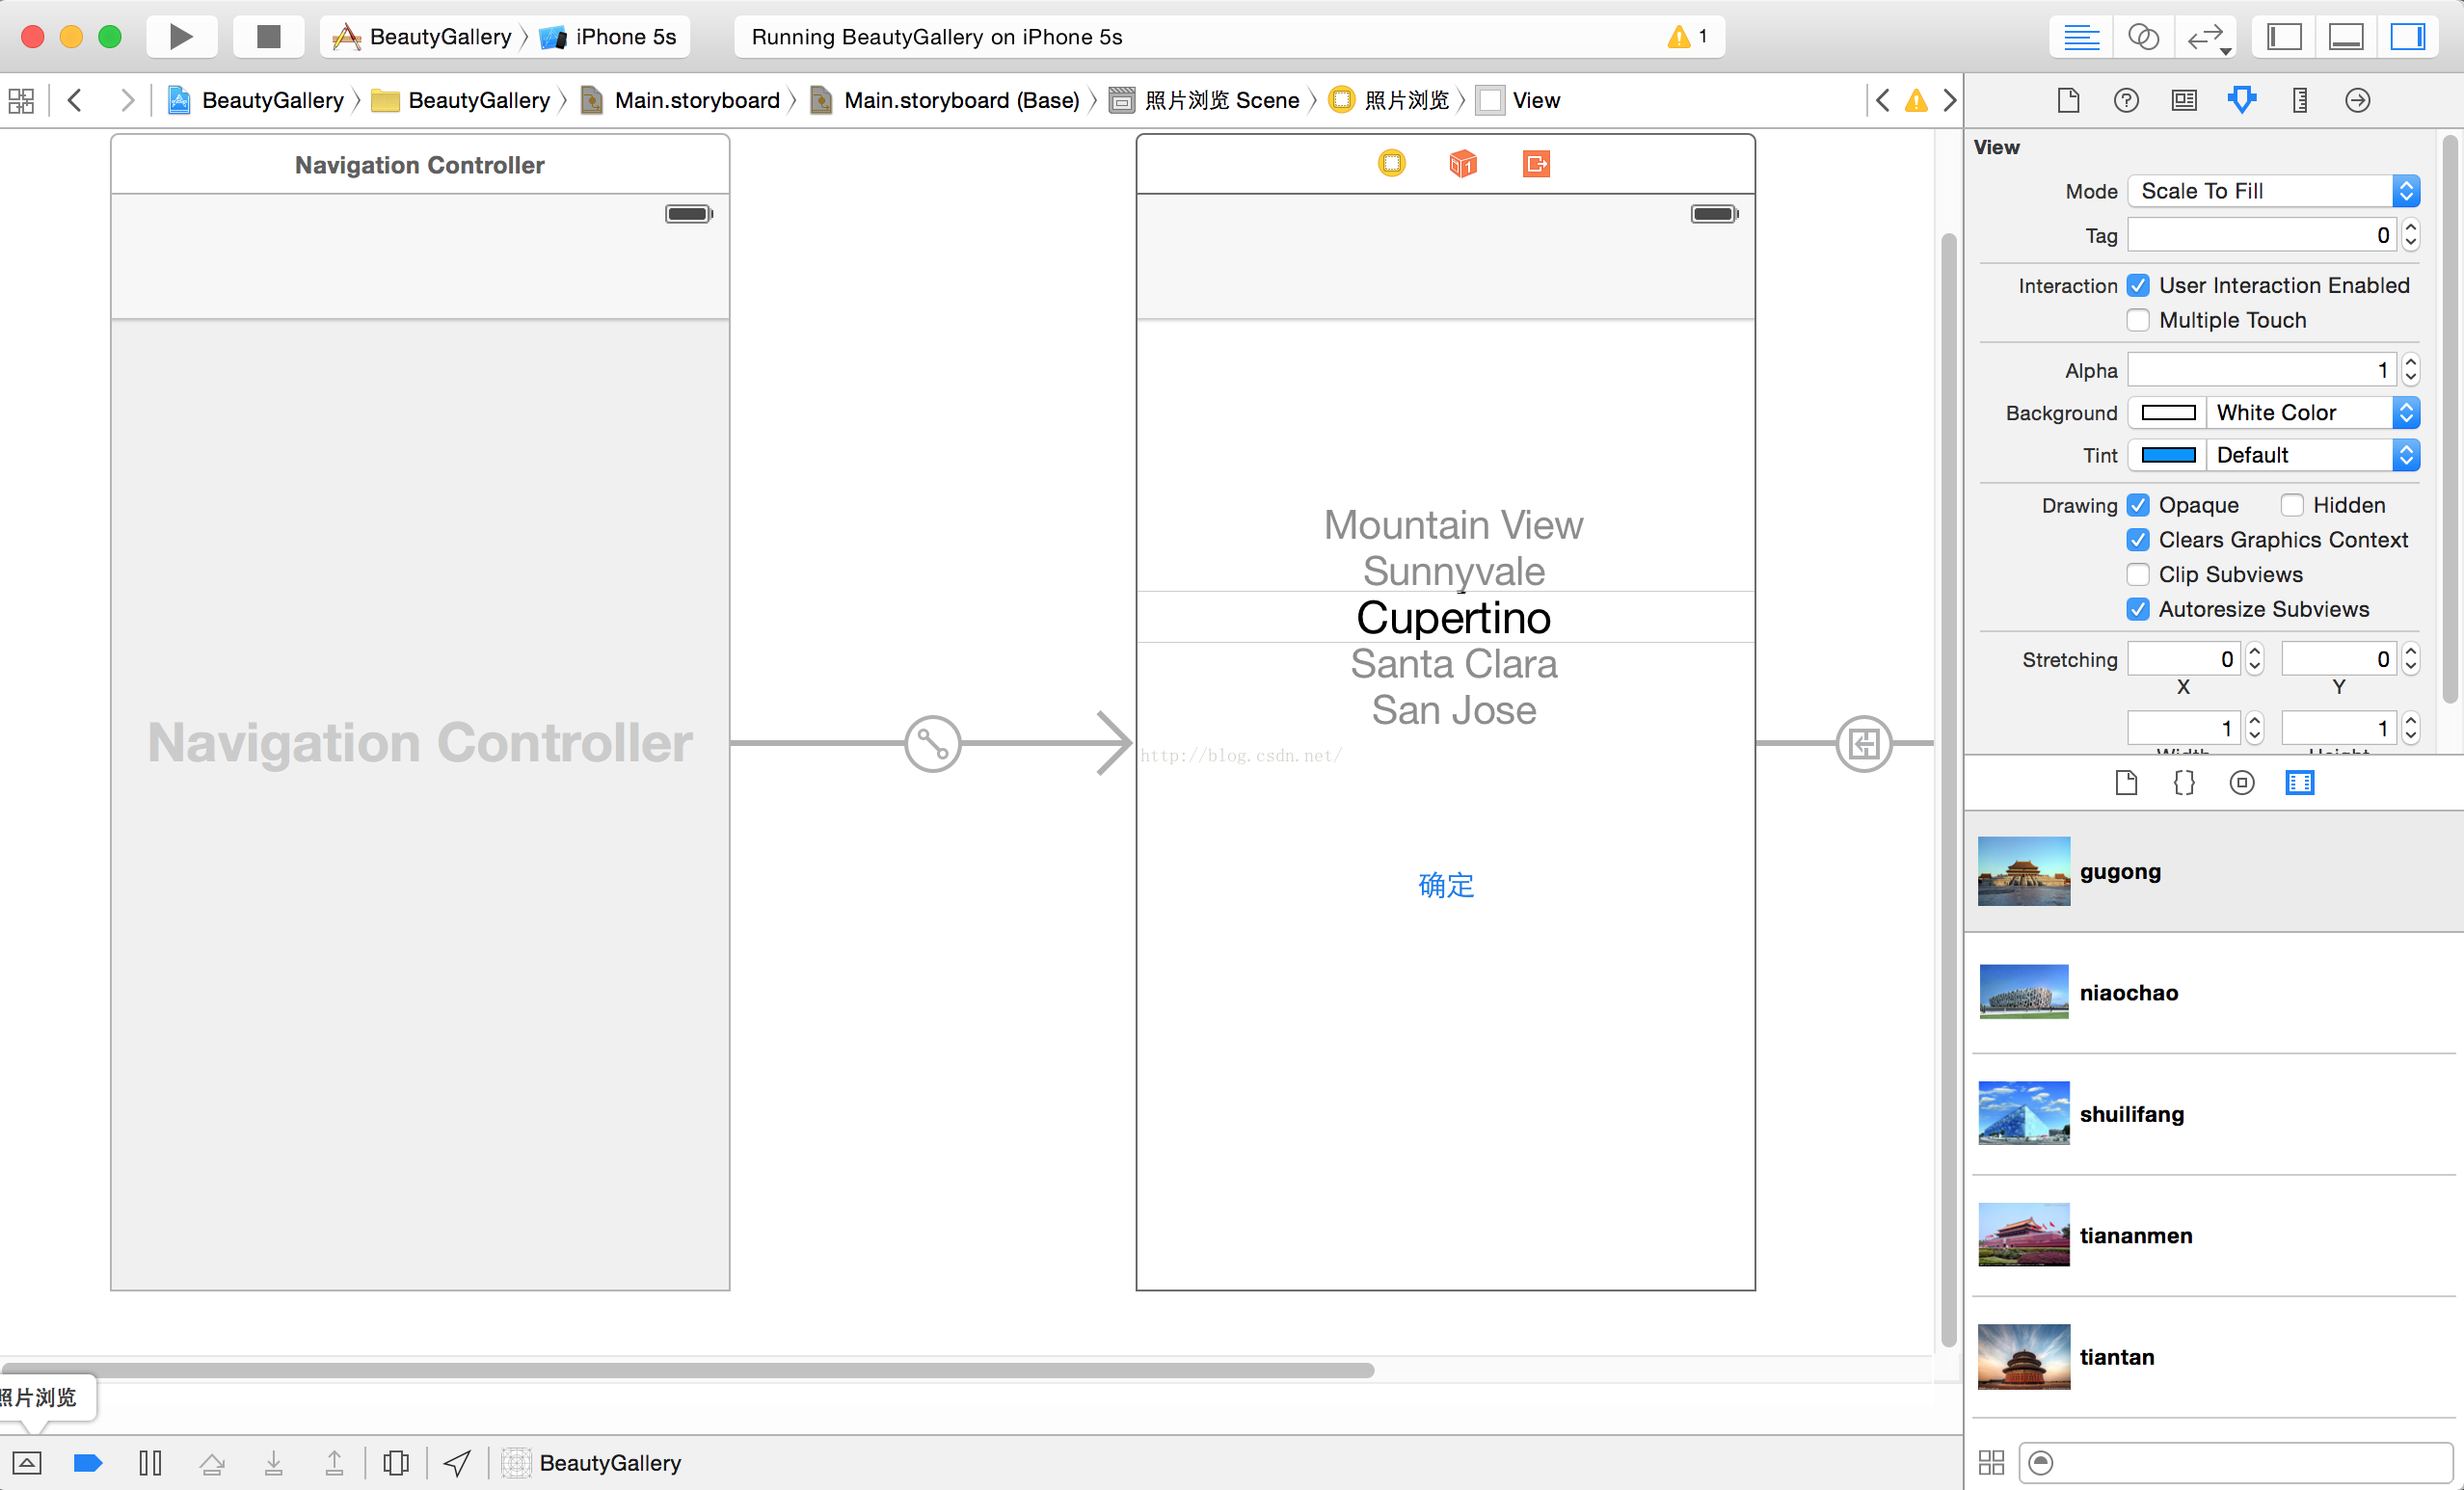Step out in debug bar
Screen dimensions: 2464x1490
[x=334, y=1463]
